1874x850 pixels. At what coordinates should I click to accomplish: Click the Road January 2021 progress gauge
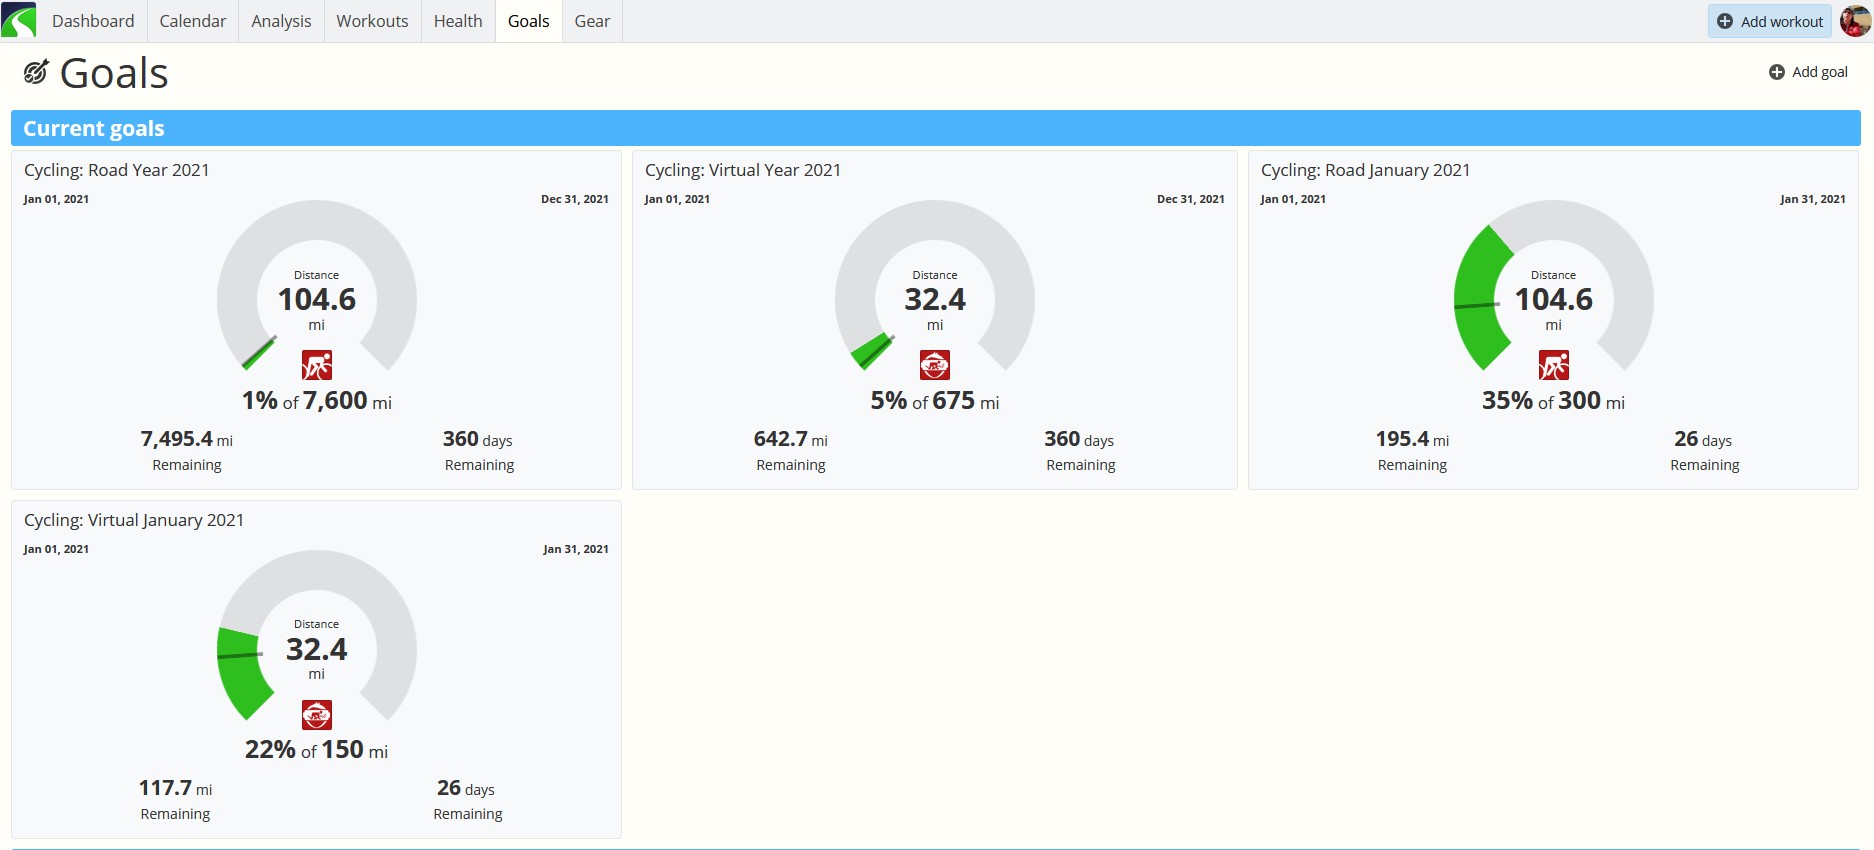[x=1554, y=290]
